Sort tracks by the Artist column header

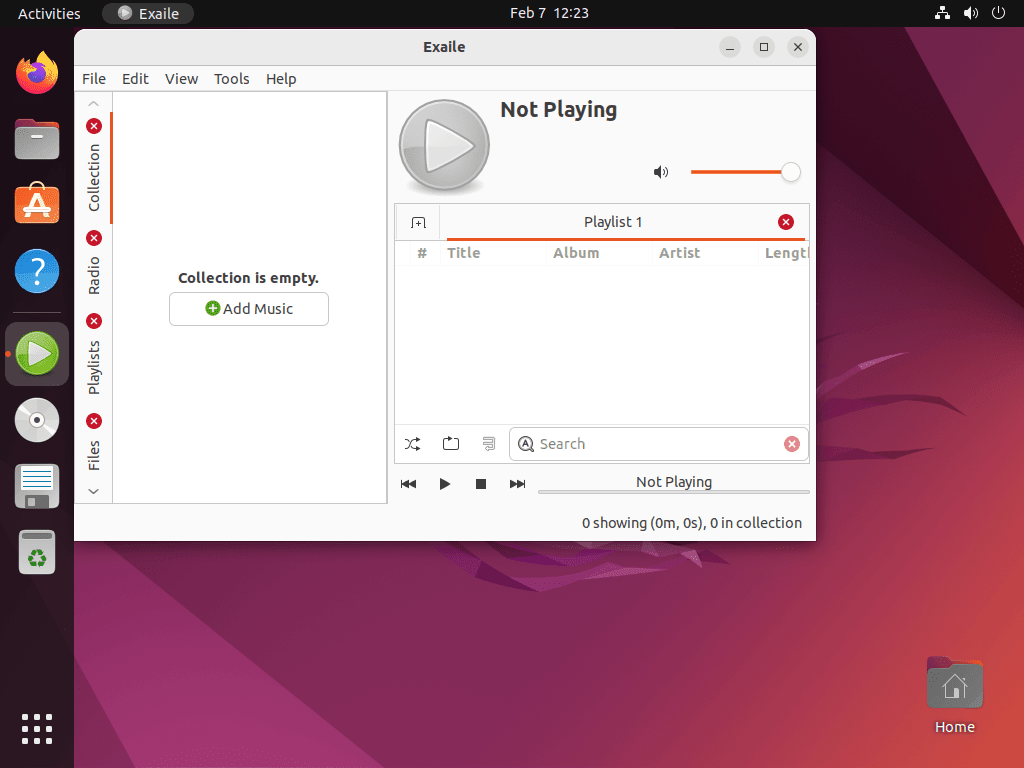point(679,253)
